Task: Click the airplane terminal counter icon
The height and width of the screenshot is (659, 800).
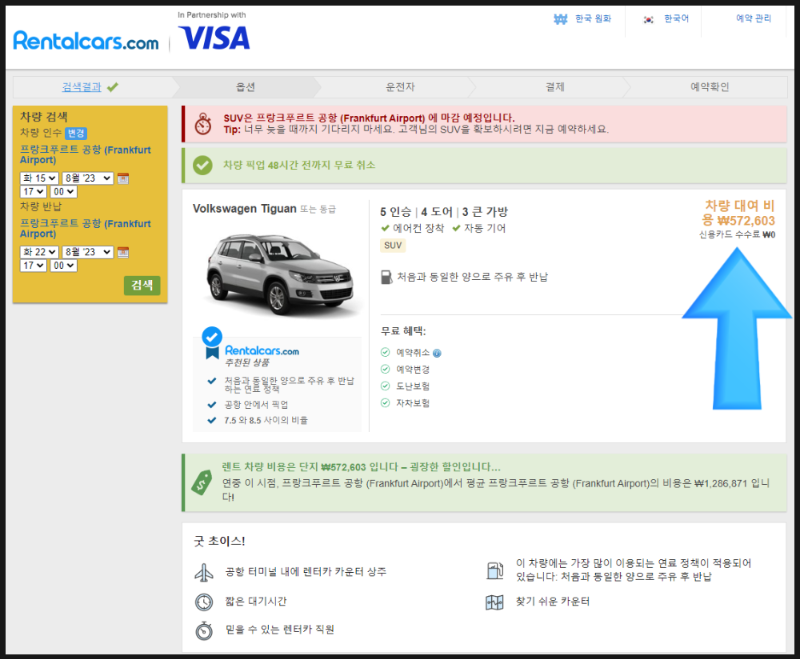Action: [x=204, y=572]
